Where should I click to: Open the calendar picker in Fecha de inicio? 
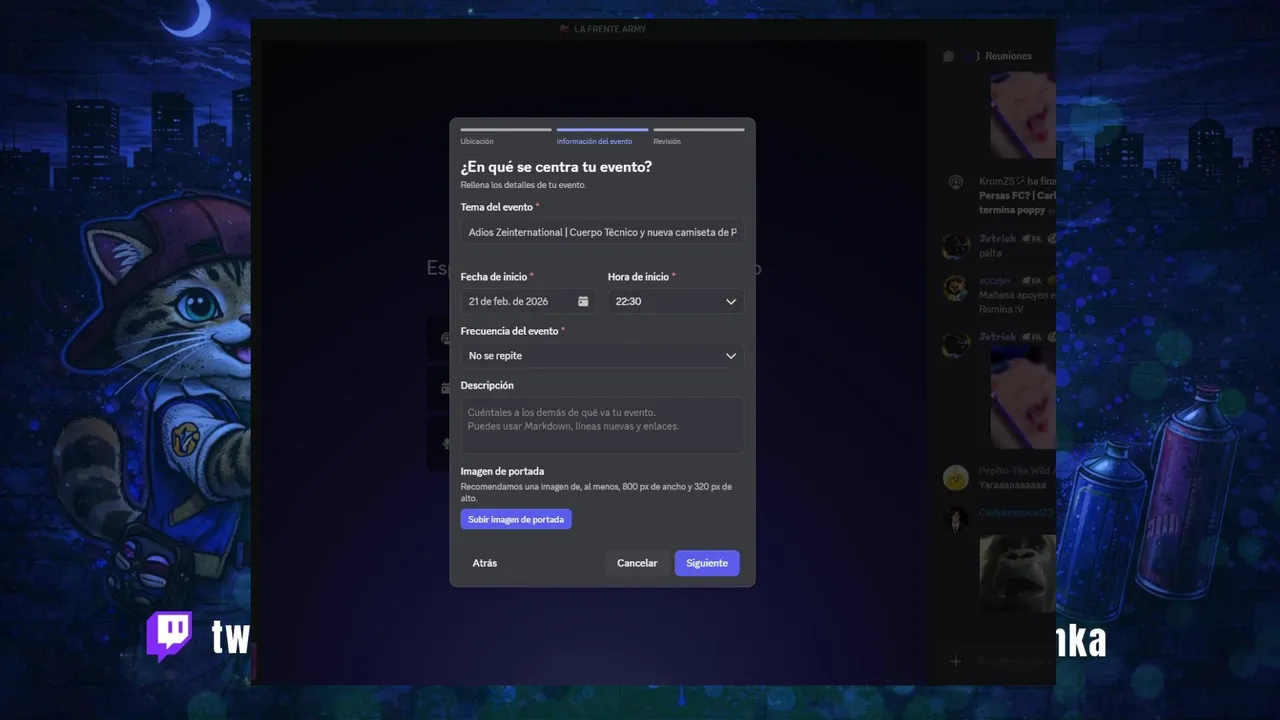583,301
